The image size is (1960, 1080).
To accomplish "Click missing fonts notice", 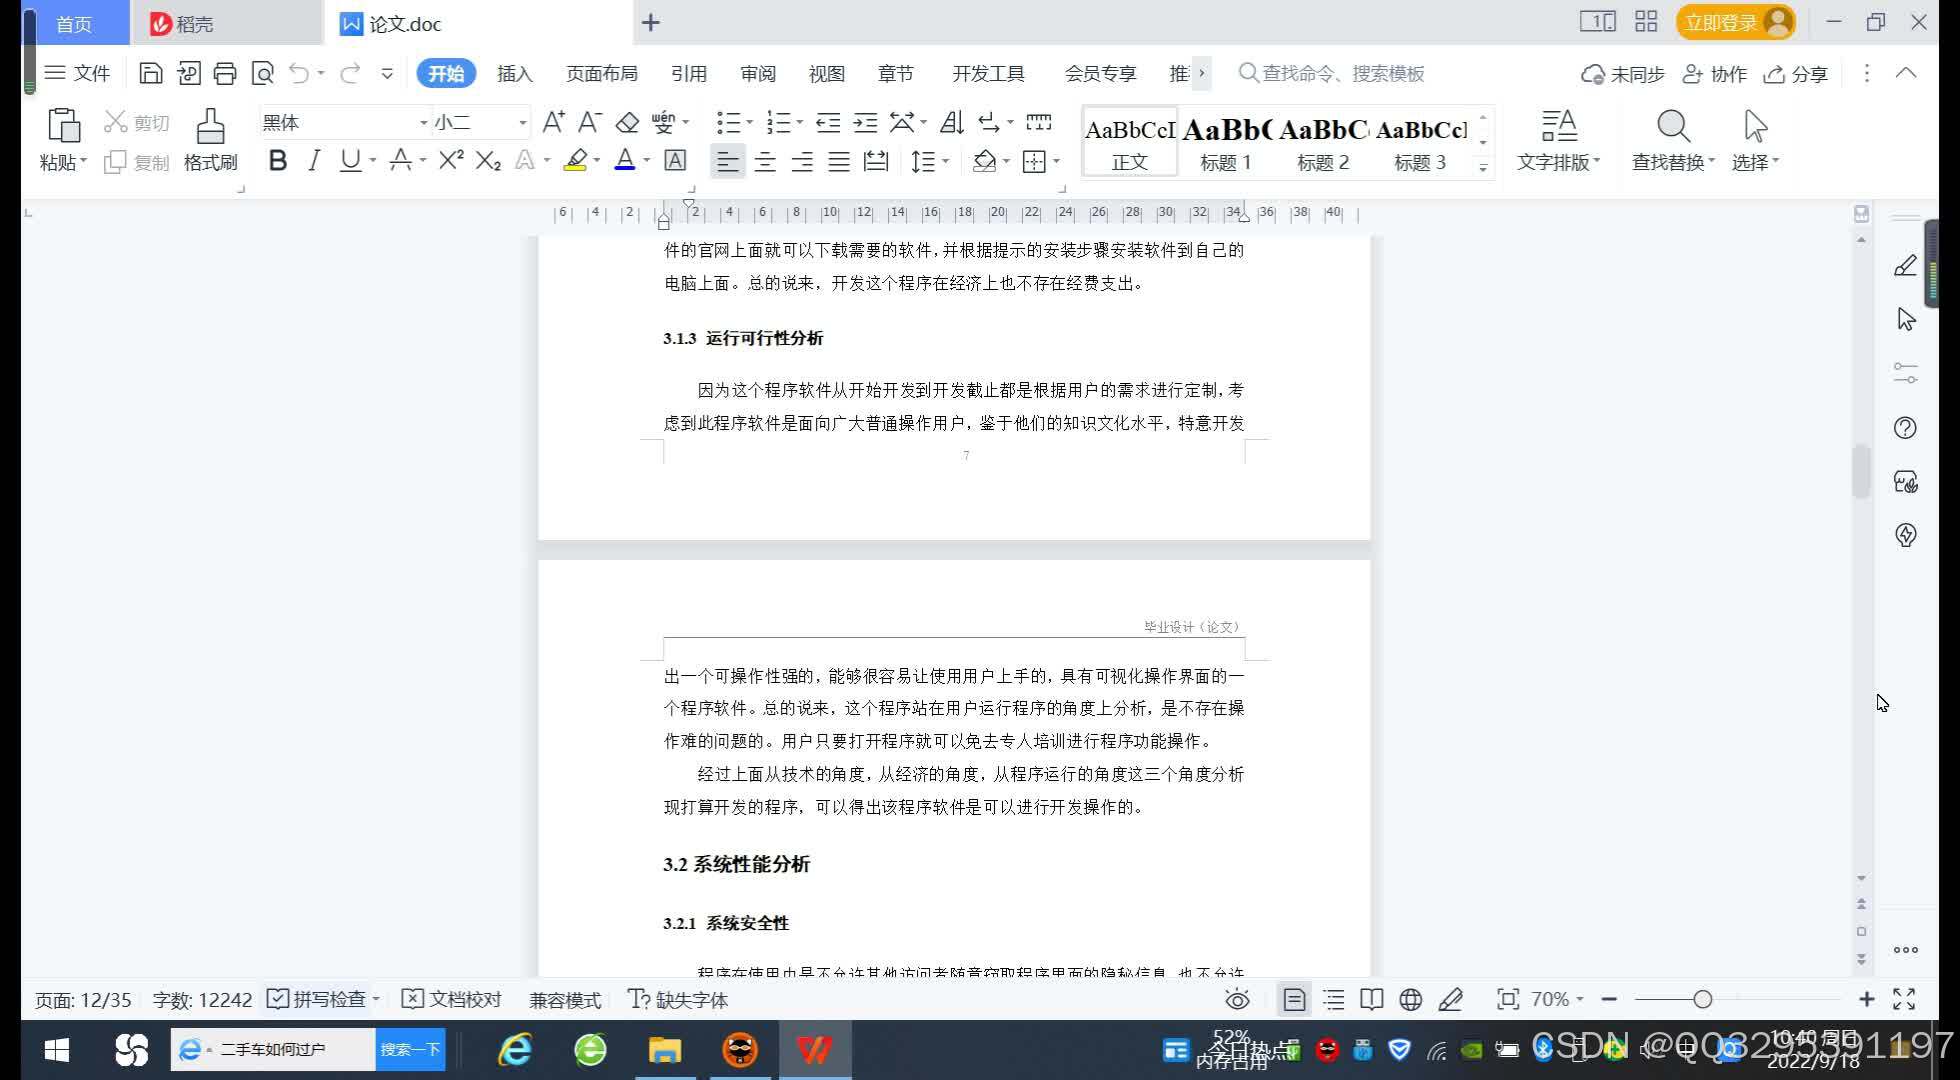I will (x=677, y=999).
